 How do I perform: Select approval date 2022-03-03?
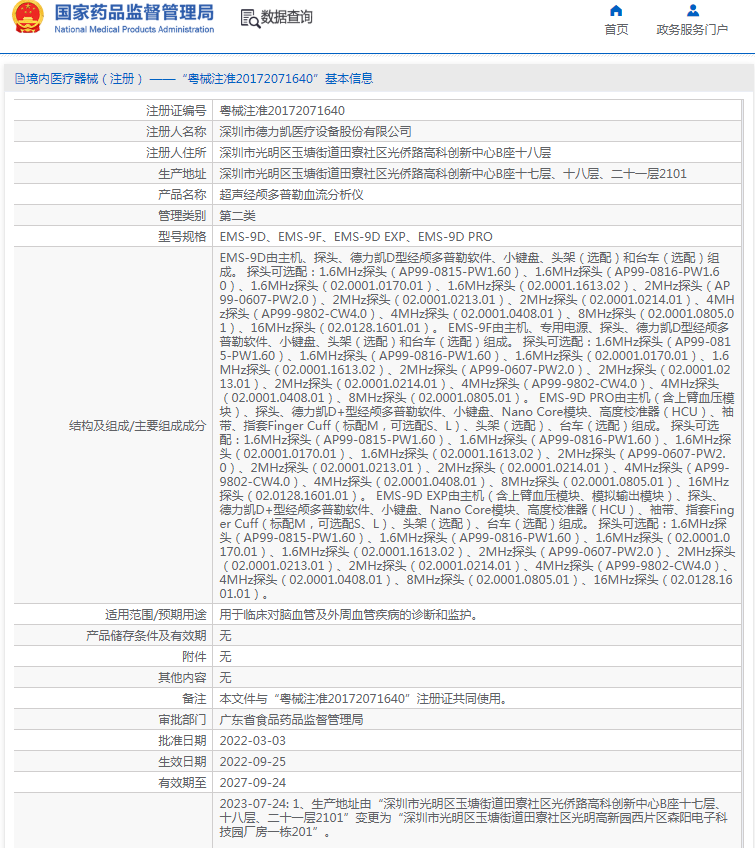coord(253,741)
